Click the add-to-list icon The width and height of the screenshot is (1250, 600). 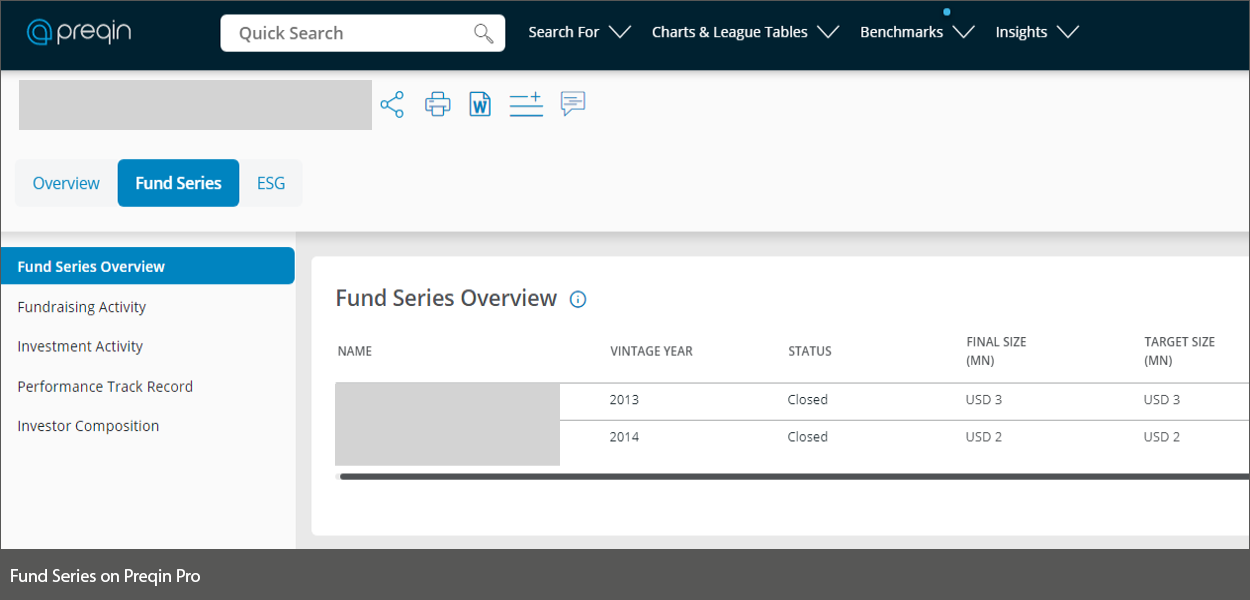[526, 104]
